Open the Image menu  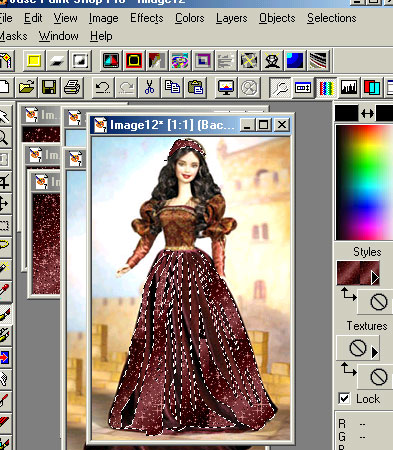(103, 18)
